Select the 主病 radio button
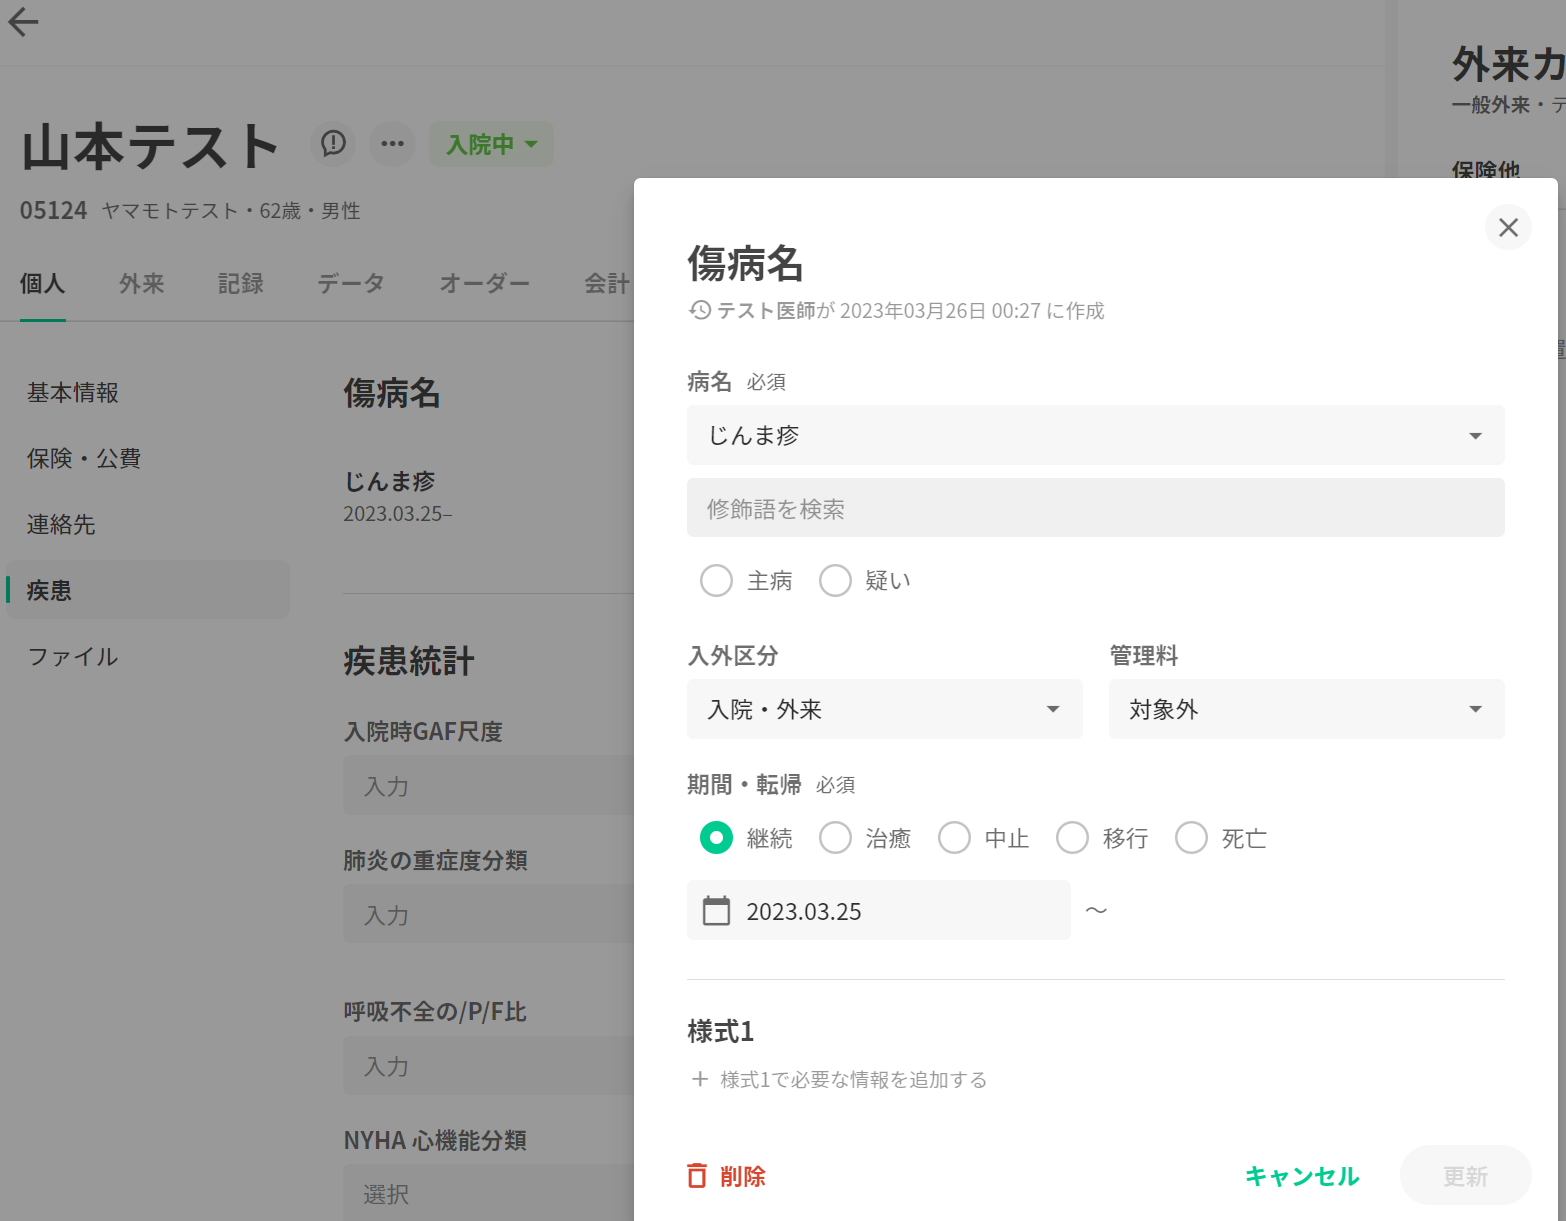Image resolution: width=1566 pixels, height=1221 pixels. point(716,580)
